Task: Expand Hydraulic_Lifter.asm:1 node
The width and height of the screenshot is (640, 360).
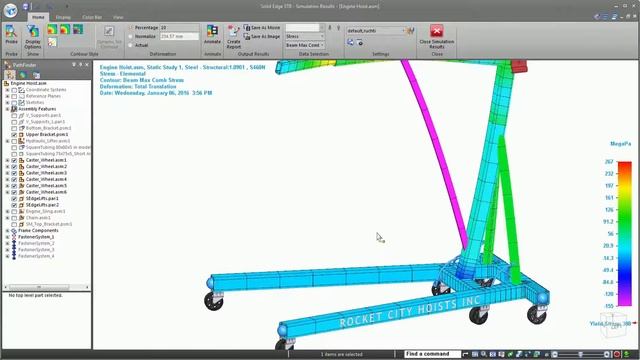Action: coord(7,141)
